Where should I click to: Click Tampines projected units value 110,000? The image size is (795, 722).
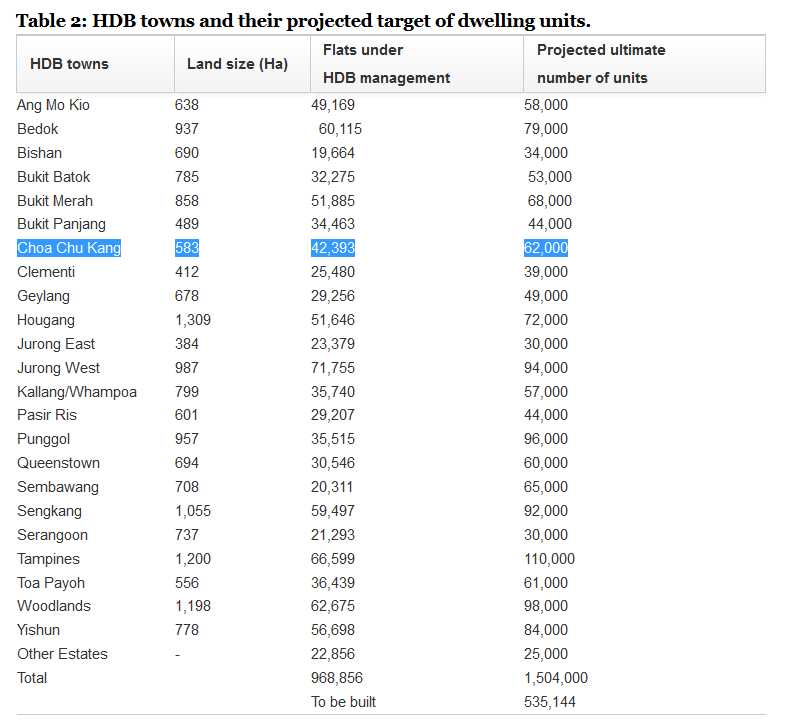pos(550,559)
